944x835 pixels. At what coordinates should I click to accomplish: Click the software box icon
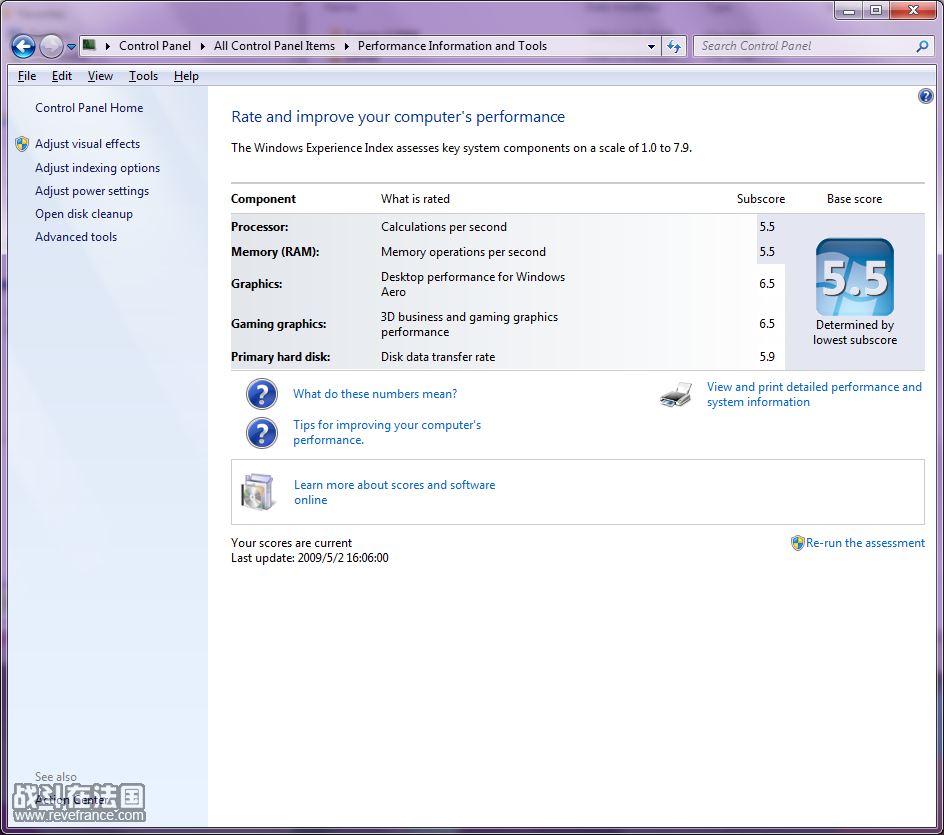258,492
